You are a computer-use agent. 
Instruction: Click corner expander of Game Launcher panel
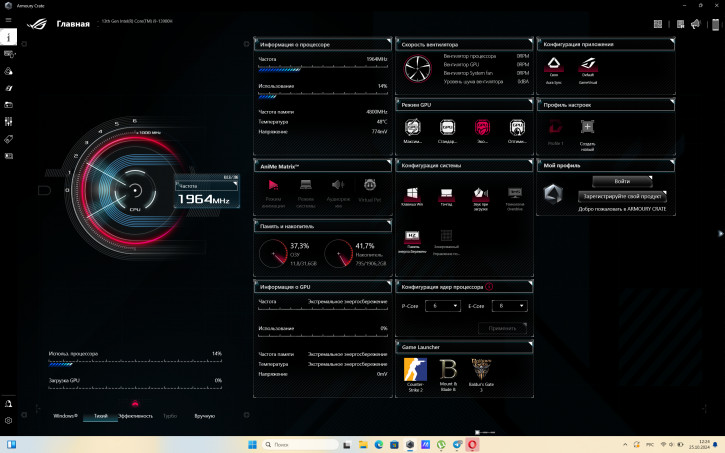point(530,343)
